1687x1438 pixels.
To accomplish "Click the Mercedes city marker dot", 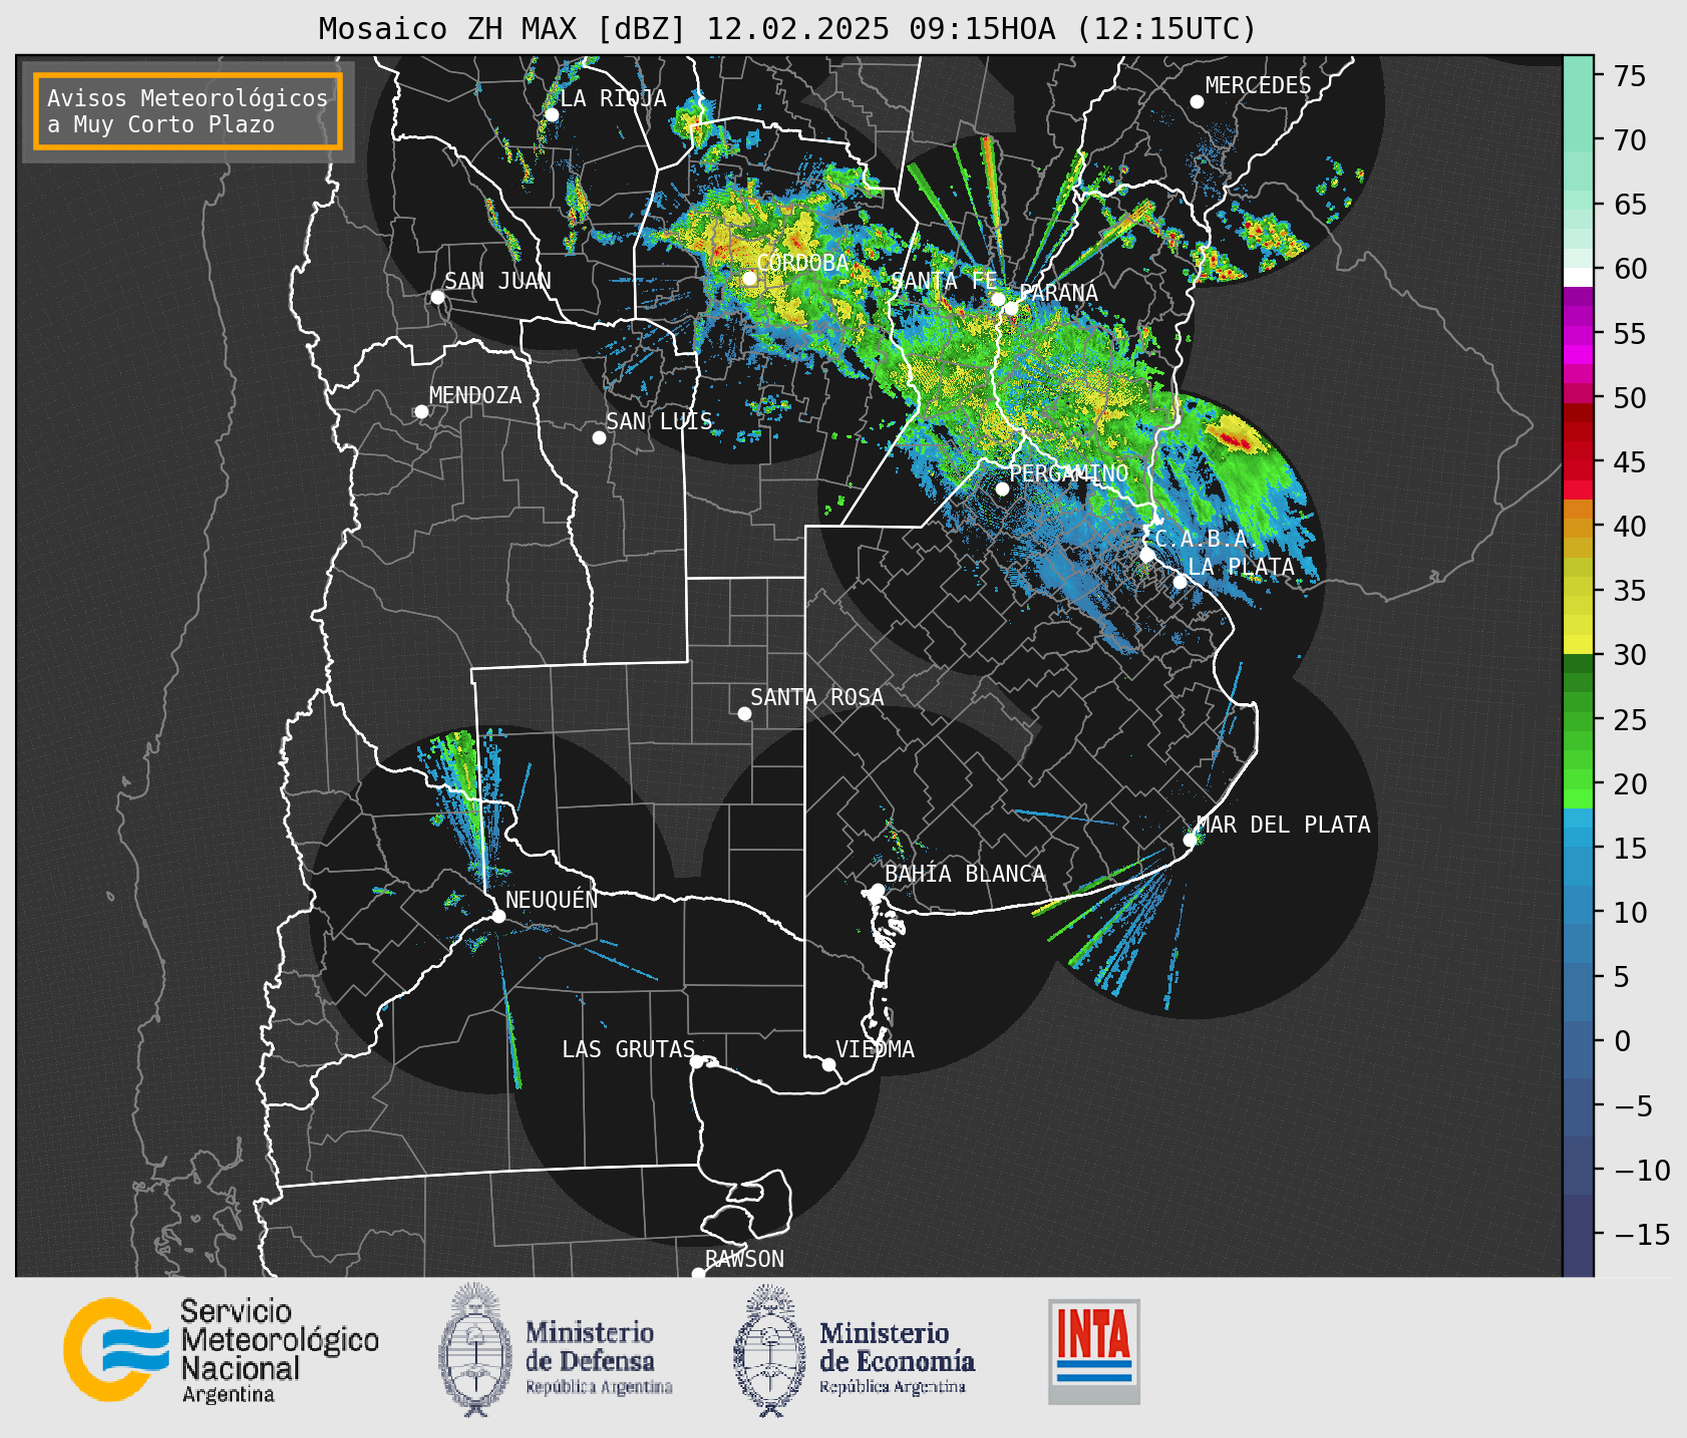I will 1196,102.
